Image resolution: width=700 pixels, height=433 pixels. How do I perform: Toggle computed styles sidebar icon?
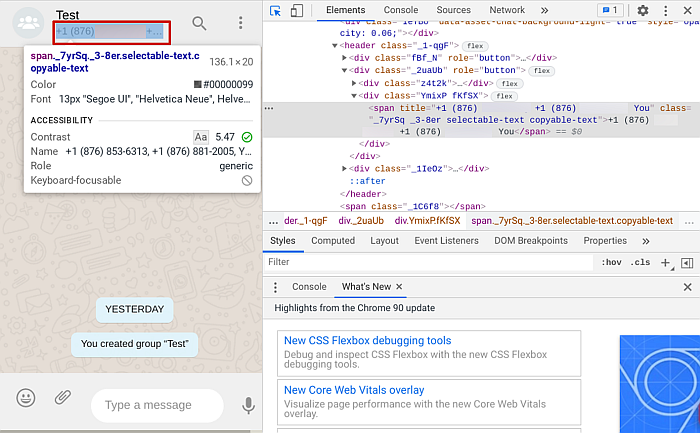pyautogui.click(x=687, y=263)
